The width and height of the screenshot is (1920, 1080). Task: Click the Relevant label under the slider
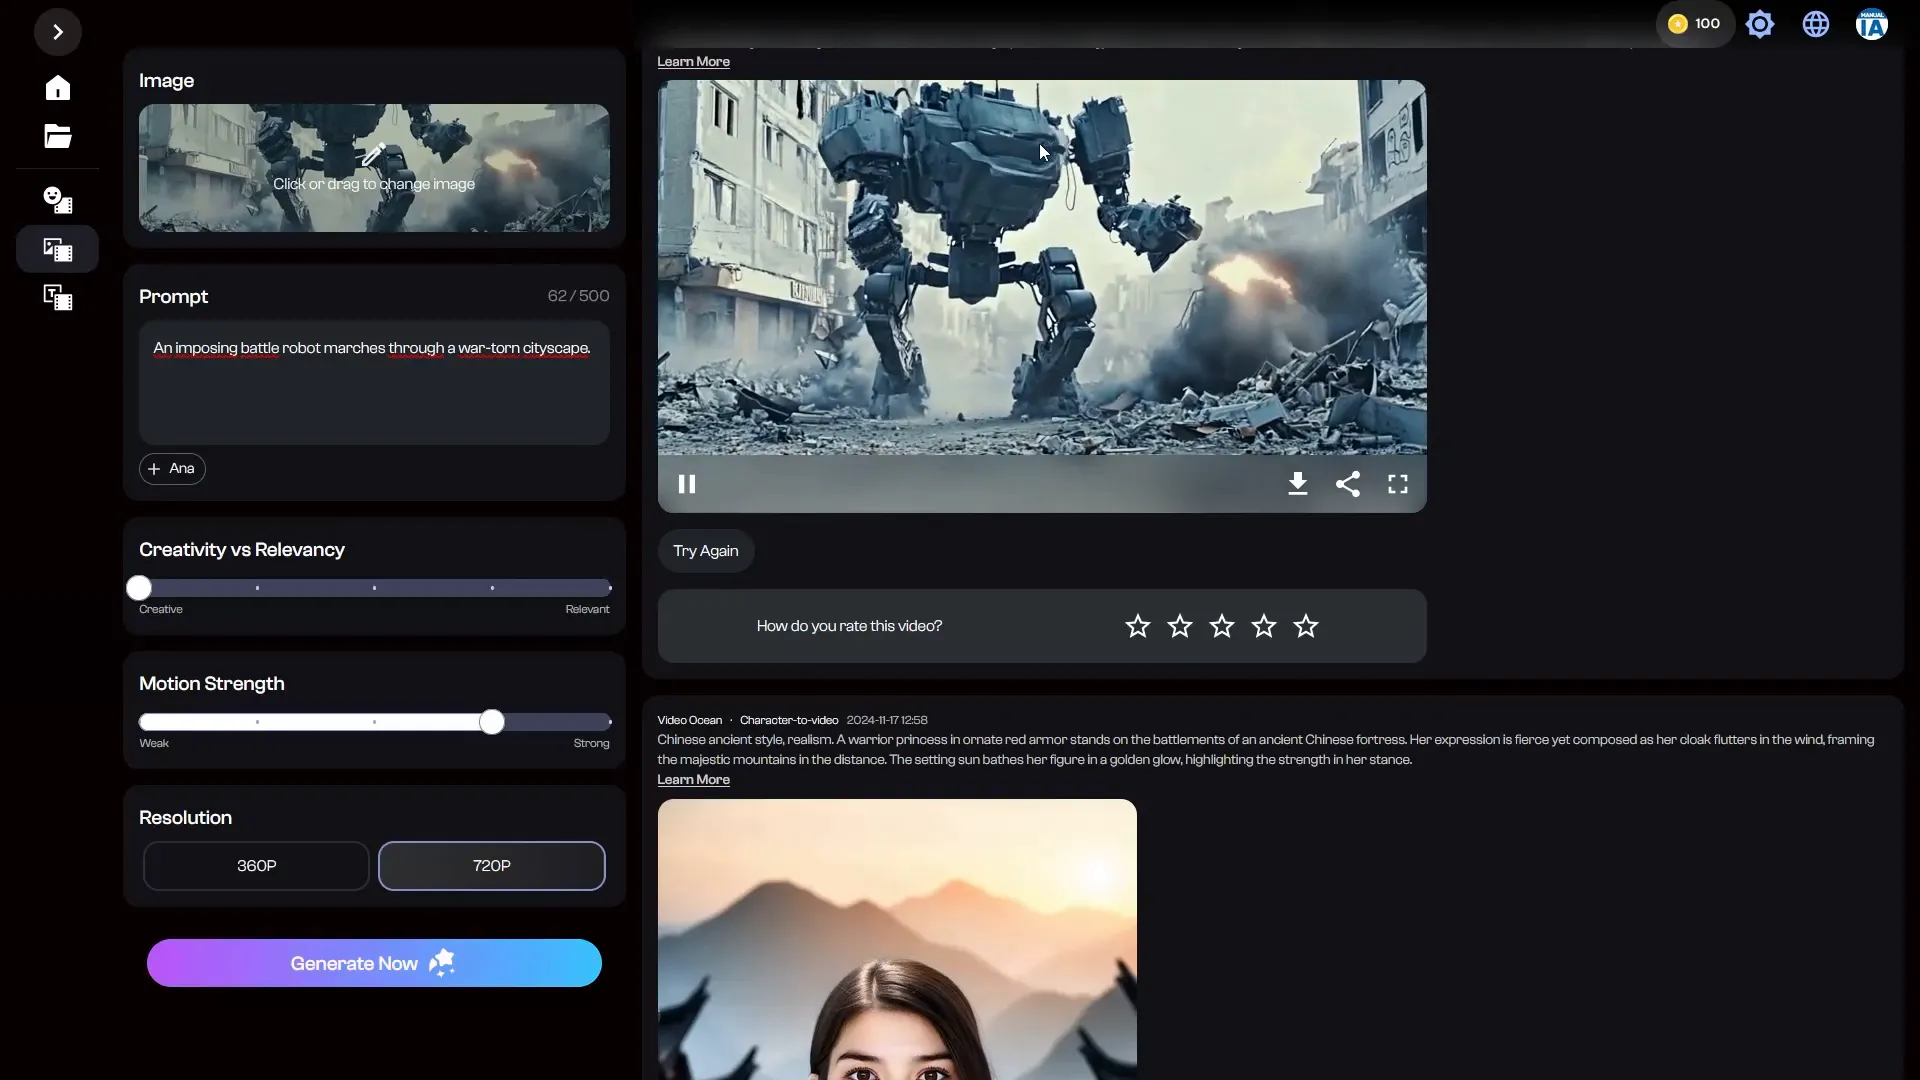[x=587, y=609]
